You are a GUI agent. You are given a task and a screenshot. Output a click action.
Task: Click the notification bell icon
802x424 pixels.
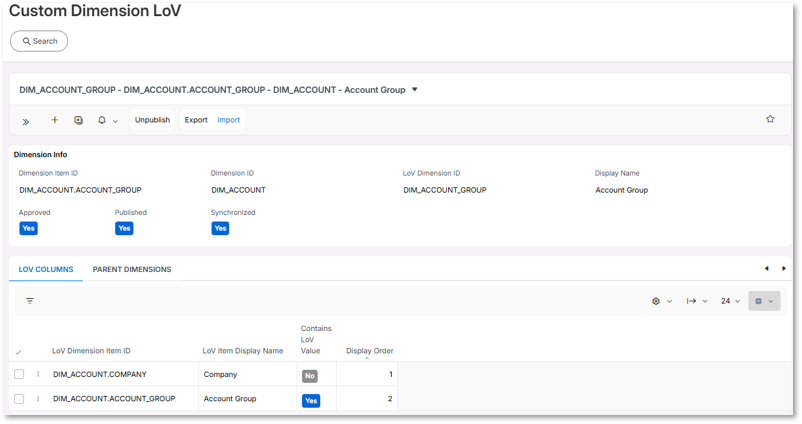point(102,120)
